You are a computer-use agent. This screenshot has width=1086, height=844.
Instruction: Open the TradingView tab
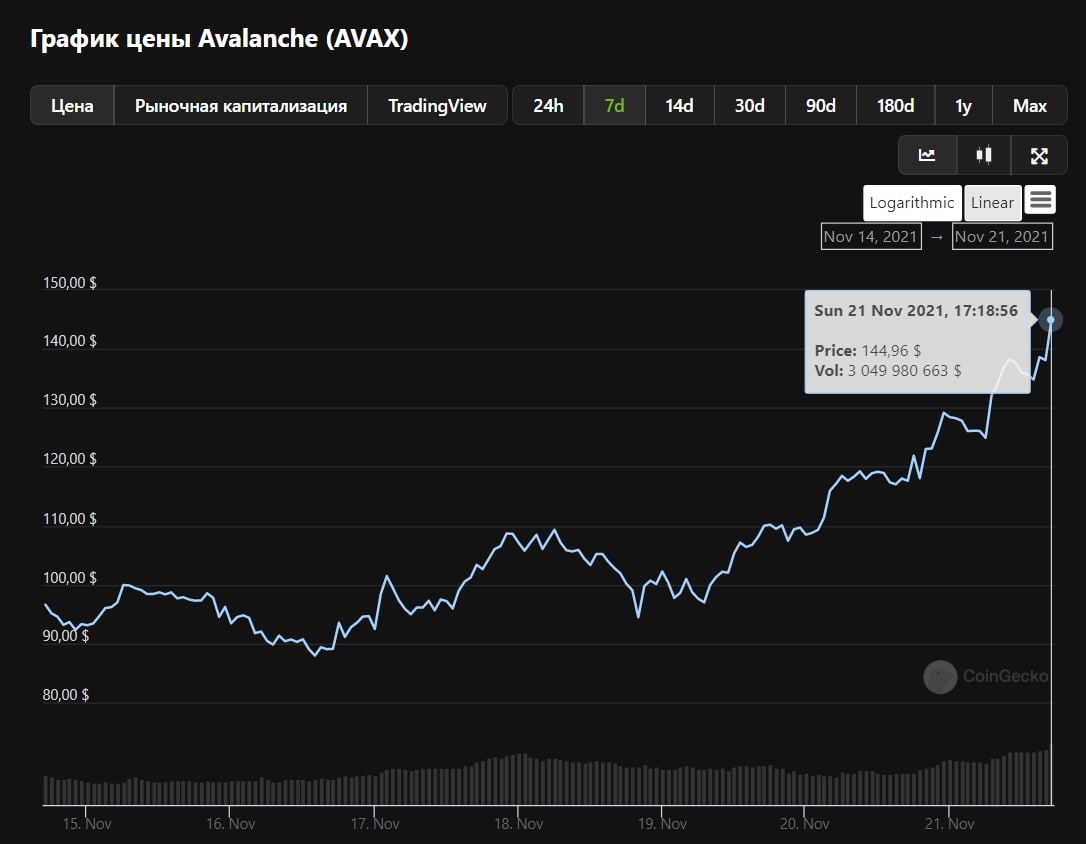tap(437, 106)
